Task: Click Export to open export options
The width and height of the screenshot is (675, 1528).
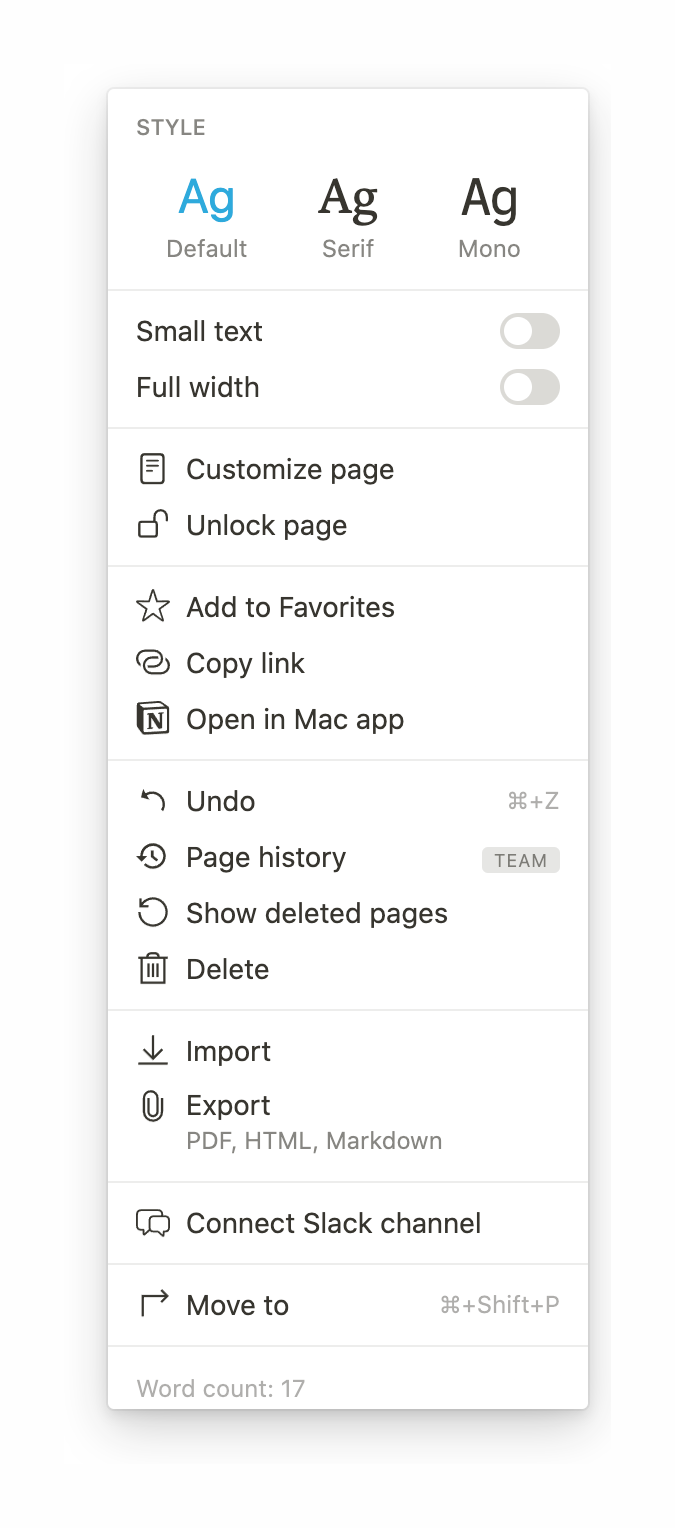Action: (228, 1105)
